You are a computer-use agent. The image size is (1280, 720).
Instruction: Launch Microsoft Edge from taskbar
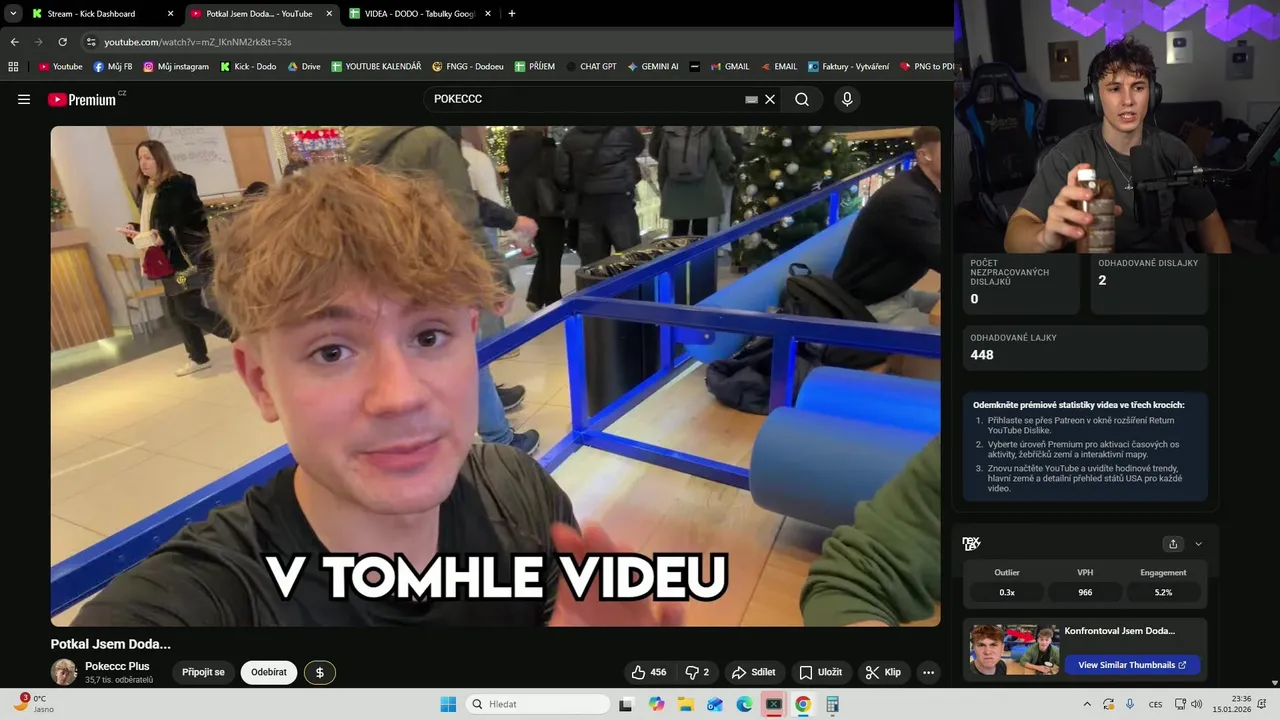point(744,704)
